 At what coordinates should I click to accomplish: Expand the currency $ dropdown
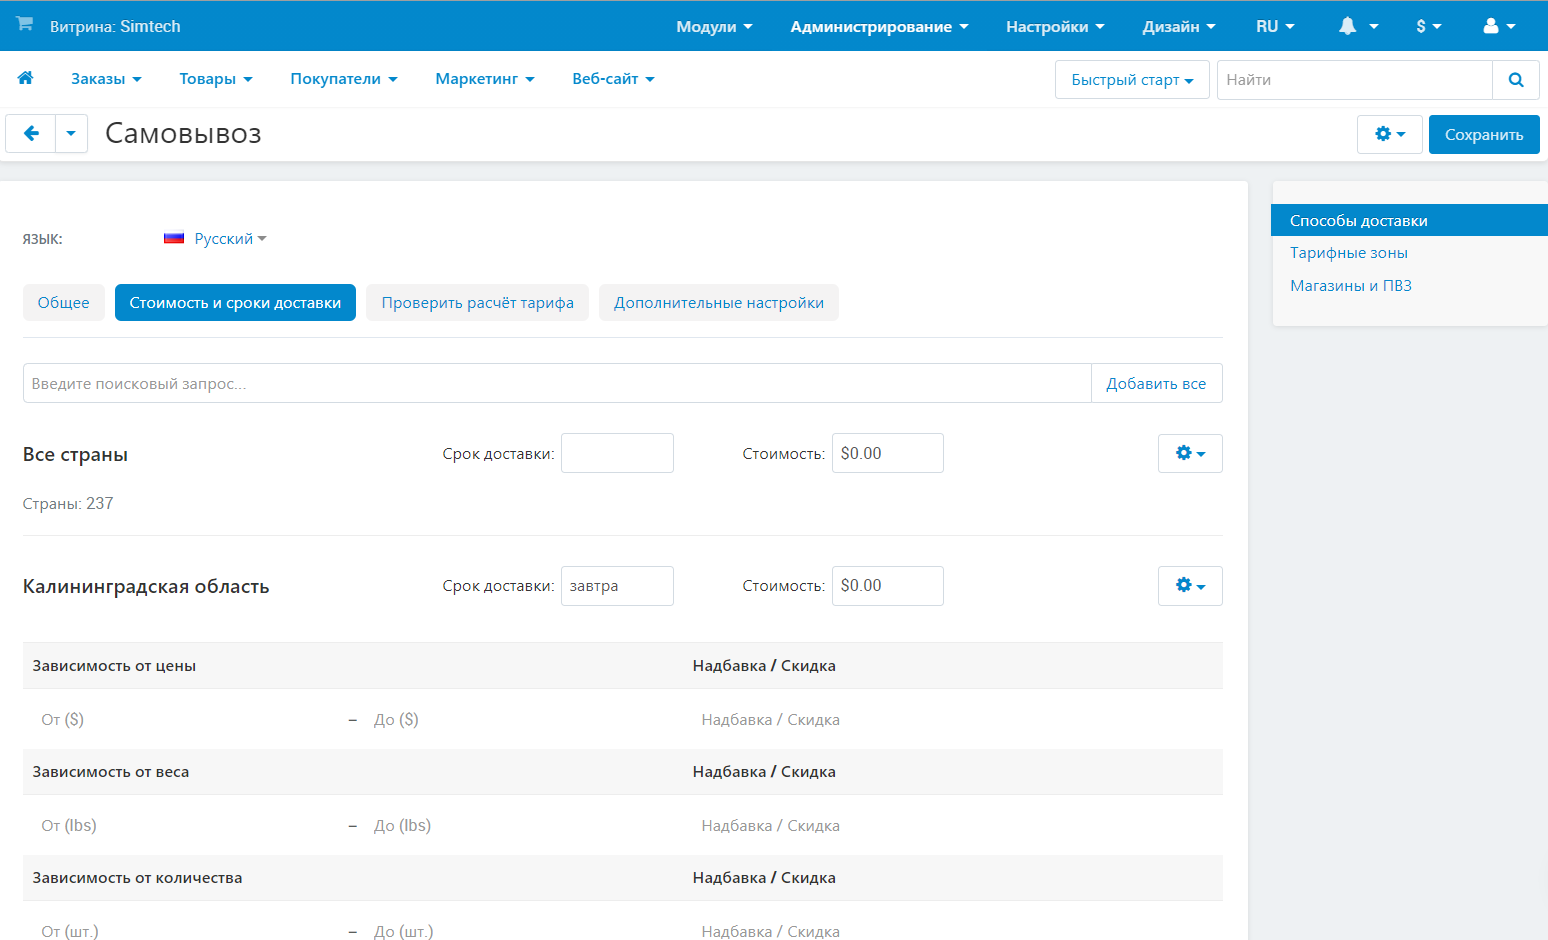click(x=1427, y=27)
